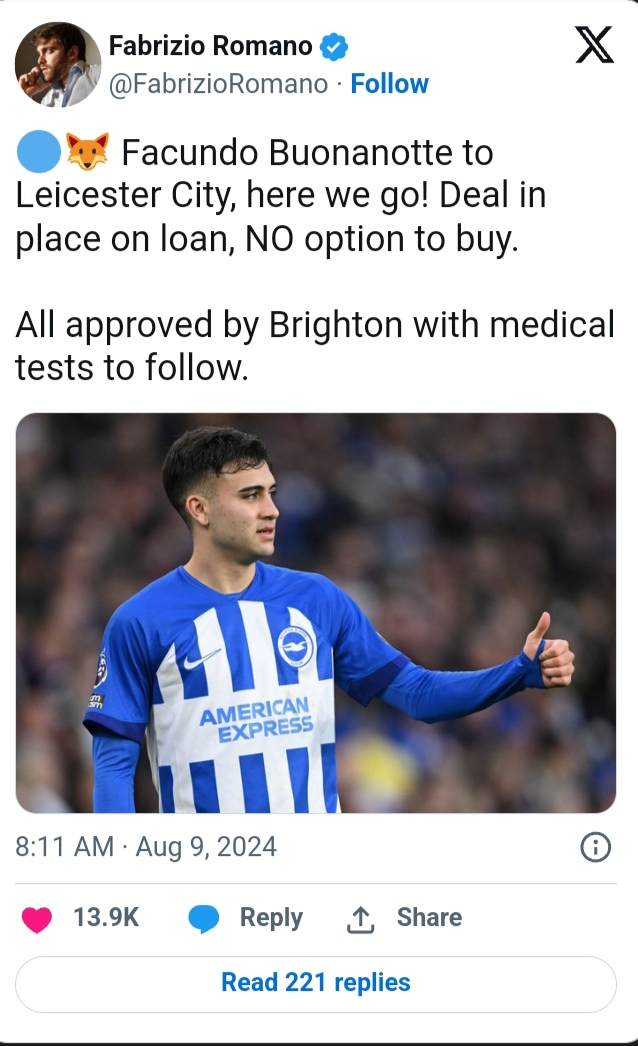Click the blue verified badge

[333, 46]
